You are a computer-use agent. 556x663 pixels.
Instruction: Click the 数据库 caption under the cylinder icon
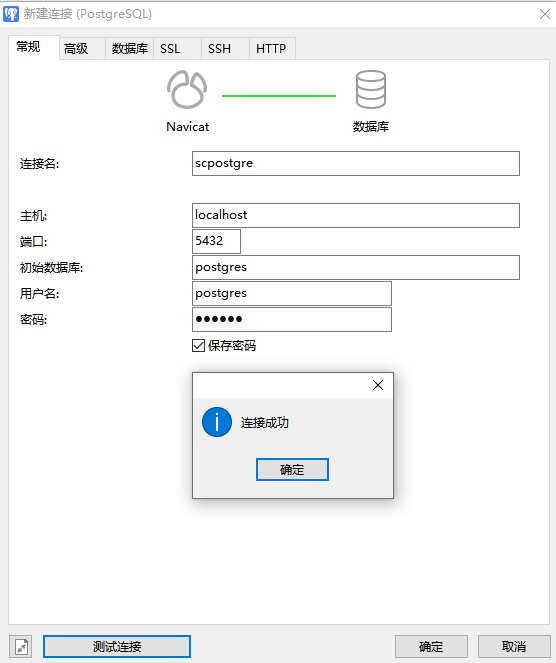tap(371, 126)
